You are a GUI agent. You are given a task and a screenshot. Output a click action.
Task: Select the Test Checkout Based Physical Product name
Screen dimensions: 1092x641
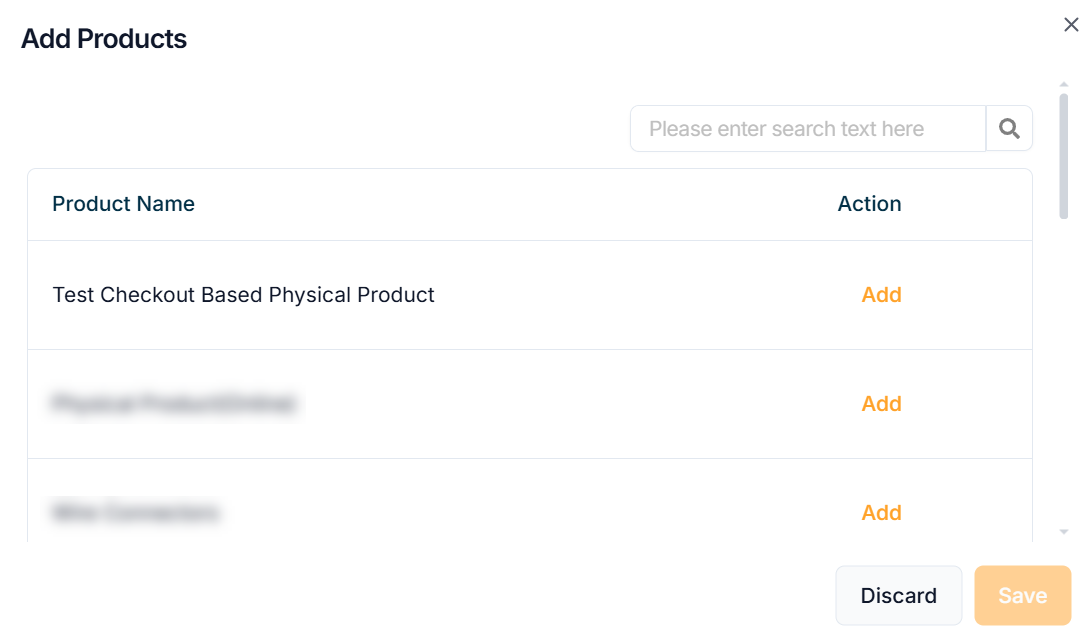point(243,295)
